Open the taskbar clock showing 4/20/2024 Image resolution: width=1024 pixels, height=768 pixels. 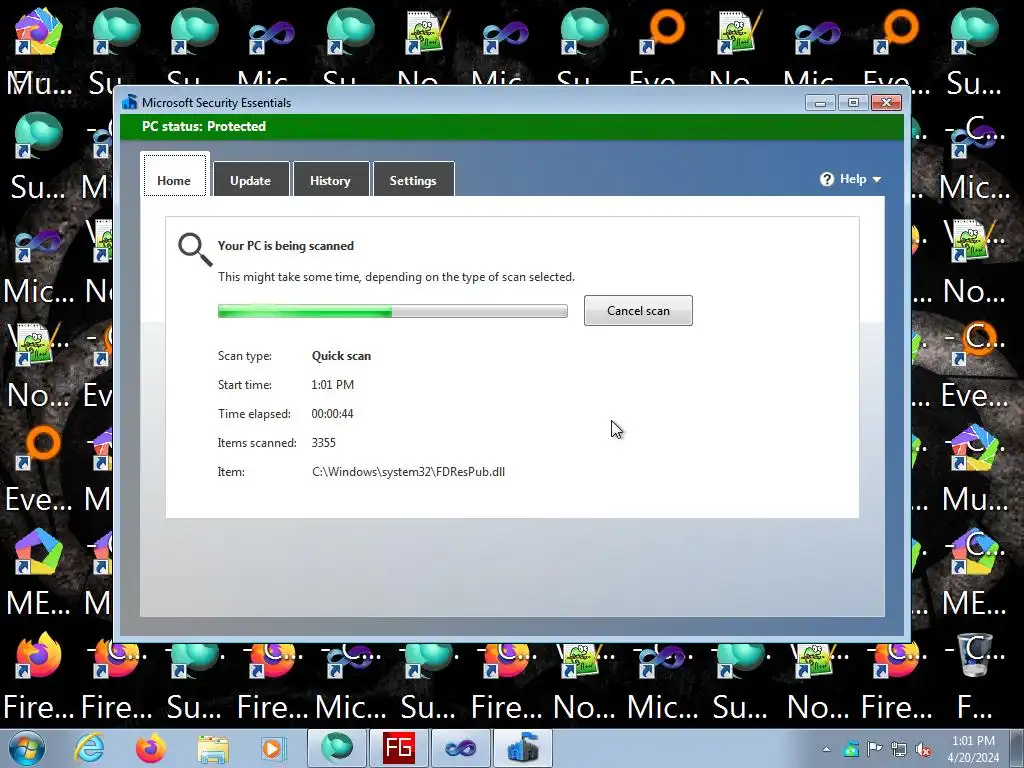tap(973, 749)
